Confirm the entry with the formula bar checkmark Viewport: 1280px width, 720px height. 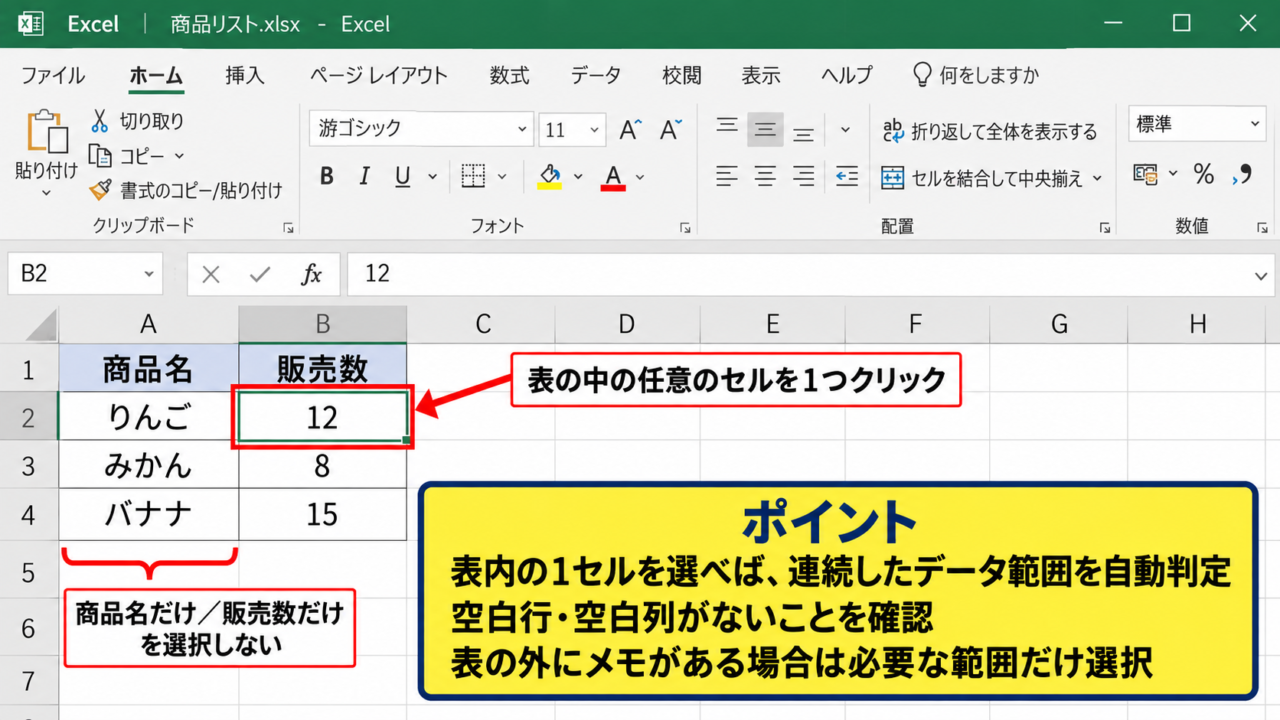point(261,274)
